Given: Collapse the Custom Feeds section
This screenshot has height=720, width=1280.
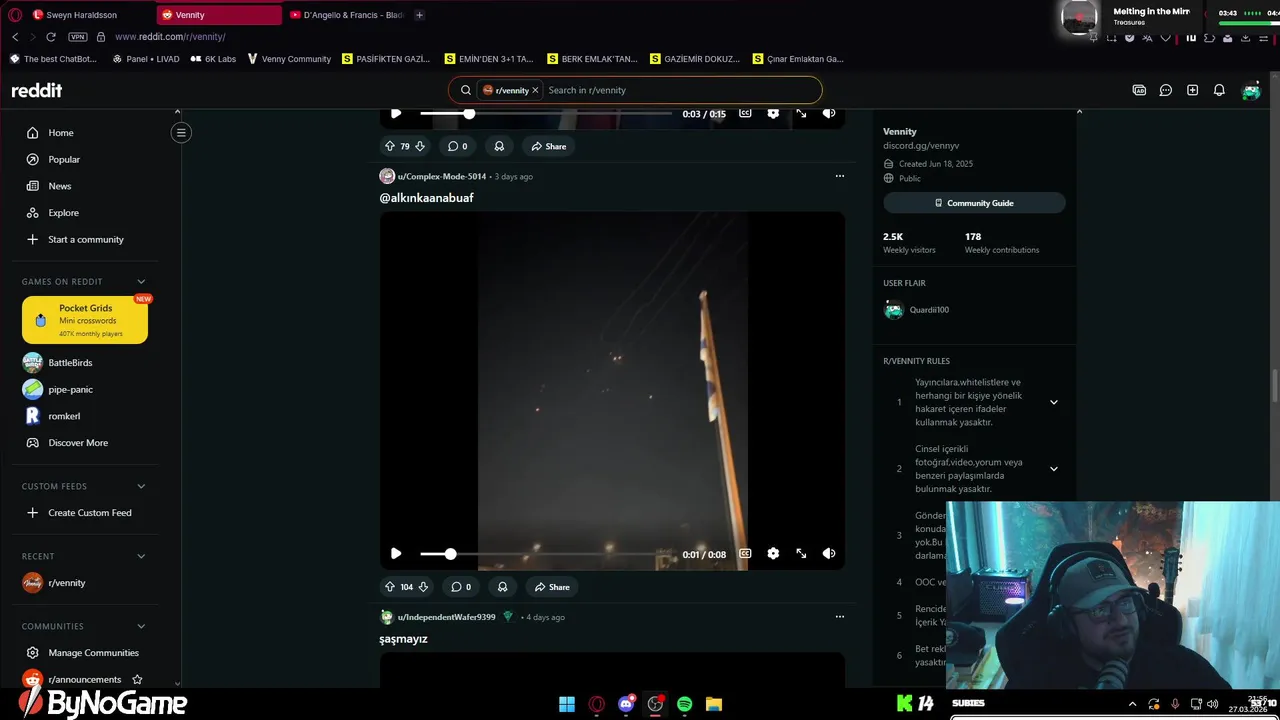Looking at the screenshot, I should (141, 486).
